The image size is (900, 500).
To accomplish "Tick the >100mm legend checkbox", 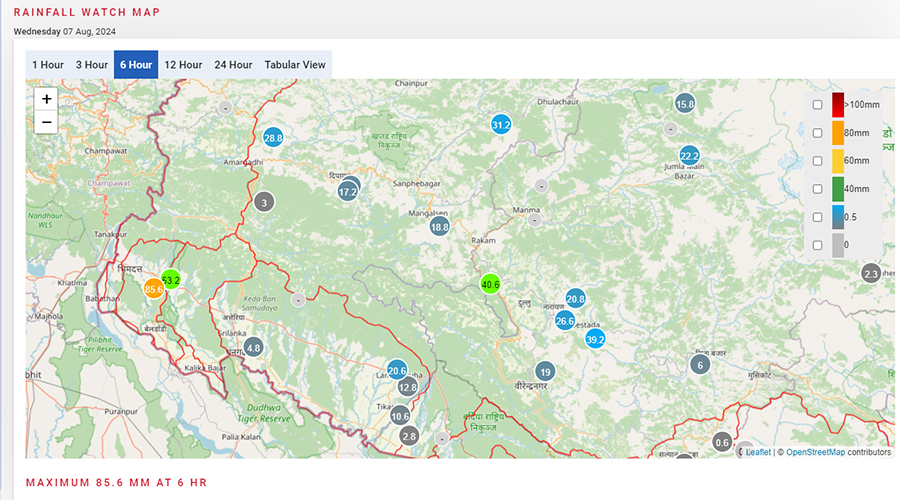I will click(x=817, y=105).
